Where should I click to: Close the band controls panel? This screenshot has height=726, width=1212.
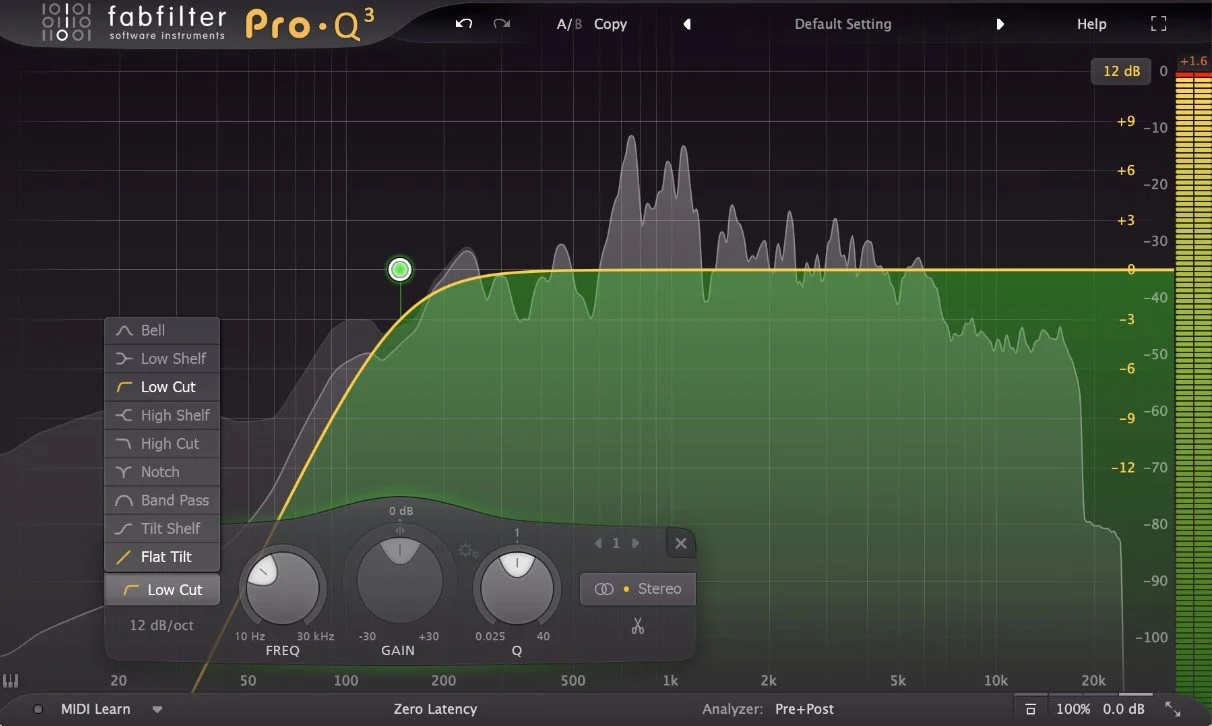click(x=680, y=543)
